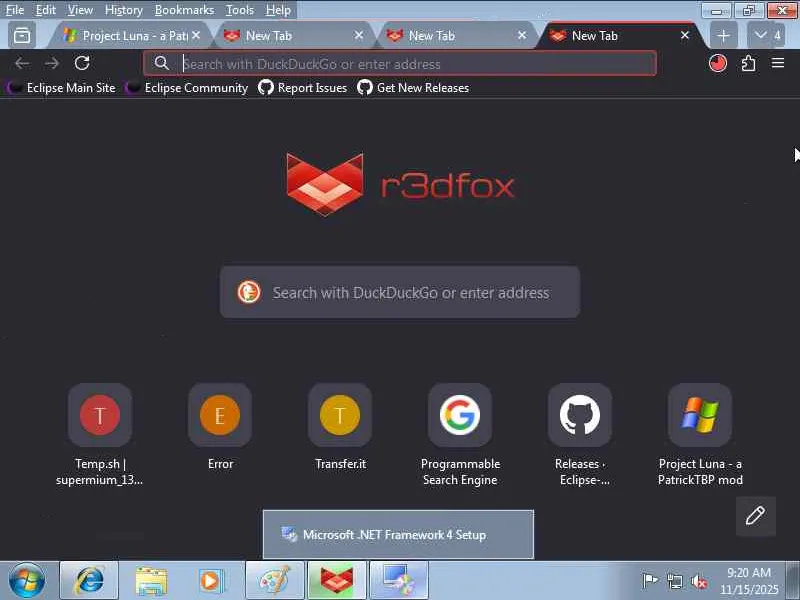Open the Bookmarks menu
The height and width of the screenshot is (600, 800).
[184, 10]
